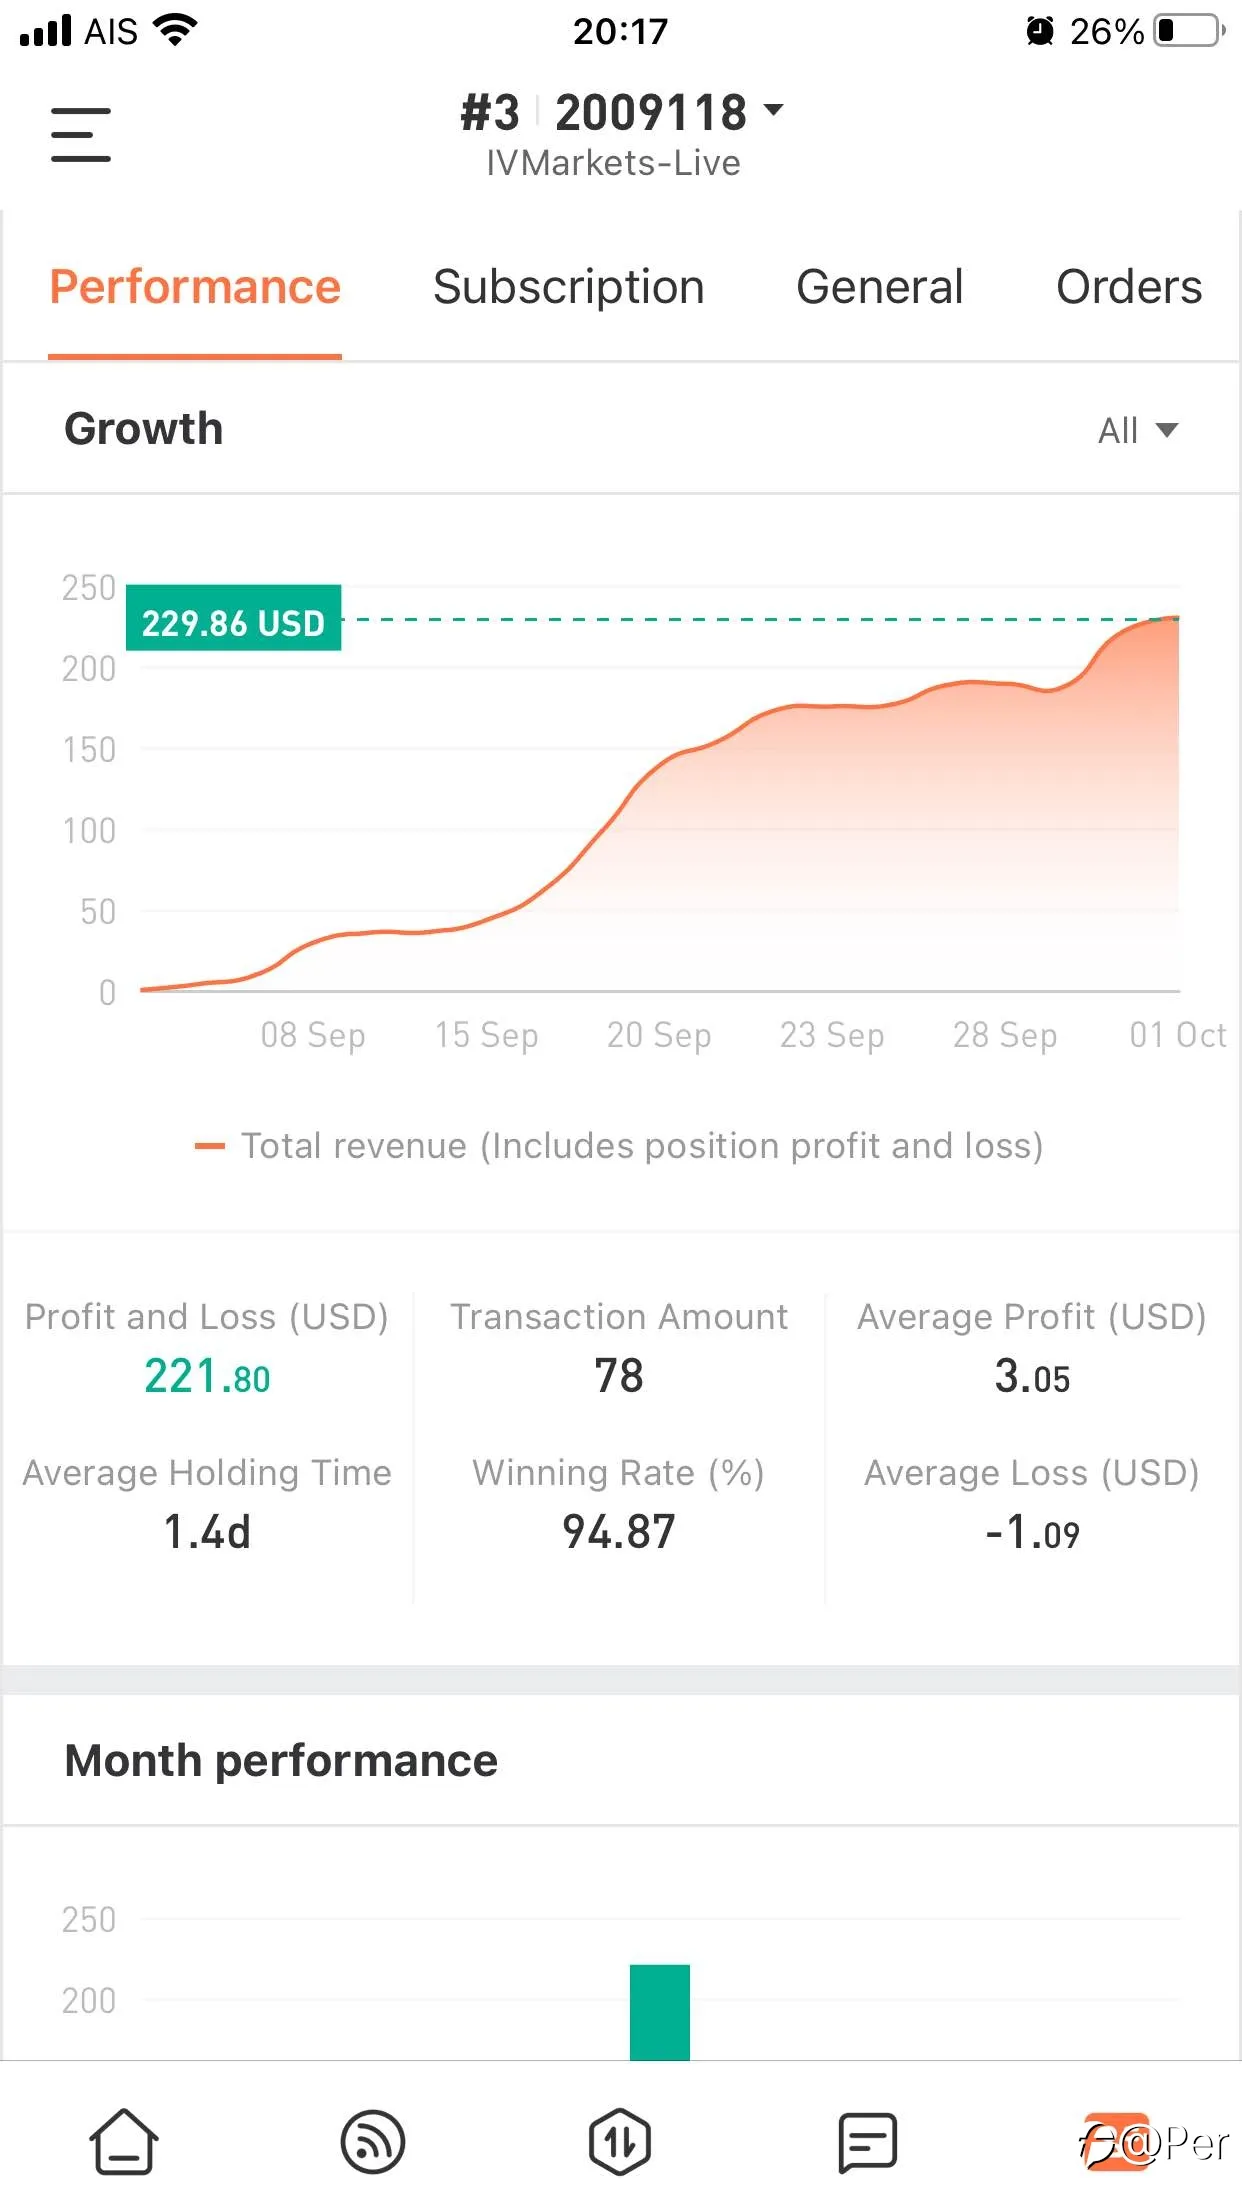The width and height of the screenshot is (1242, 2208).
Task: Toggle the Total revenue legend entry
Action: pyautogui.click(x=620, y=1146)
